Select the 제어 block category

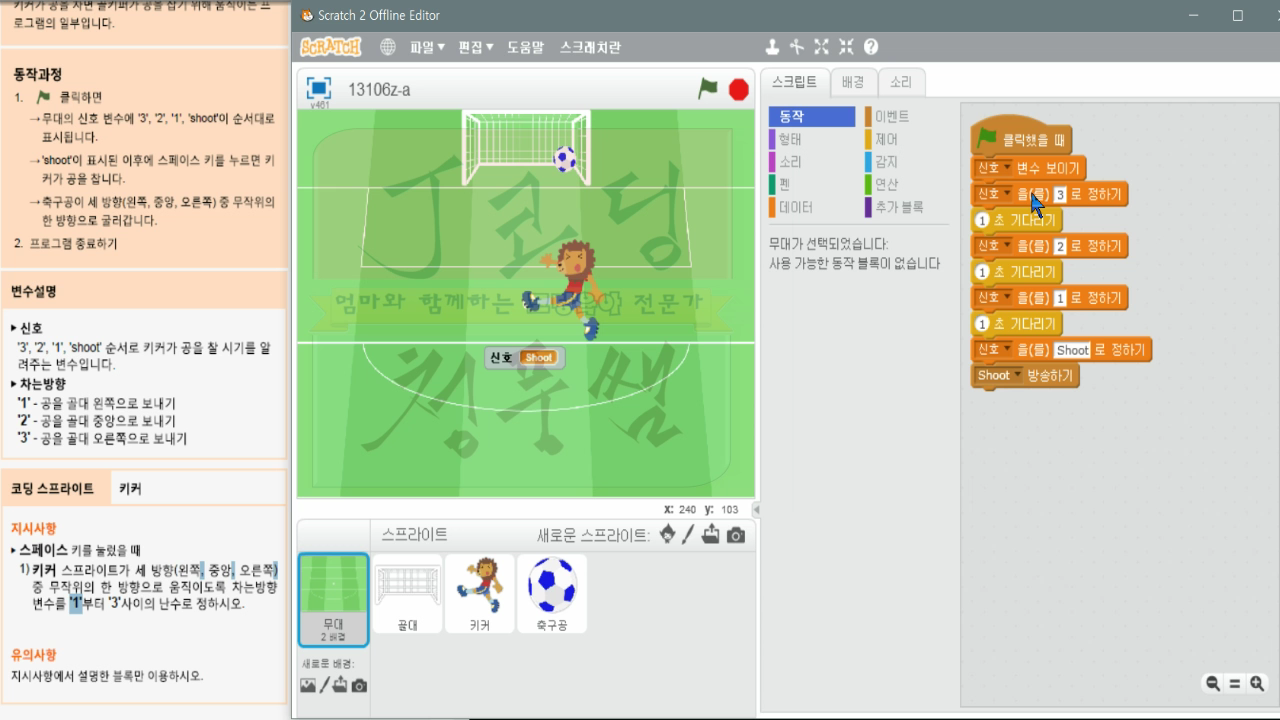pos(906,139)
